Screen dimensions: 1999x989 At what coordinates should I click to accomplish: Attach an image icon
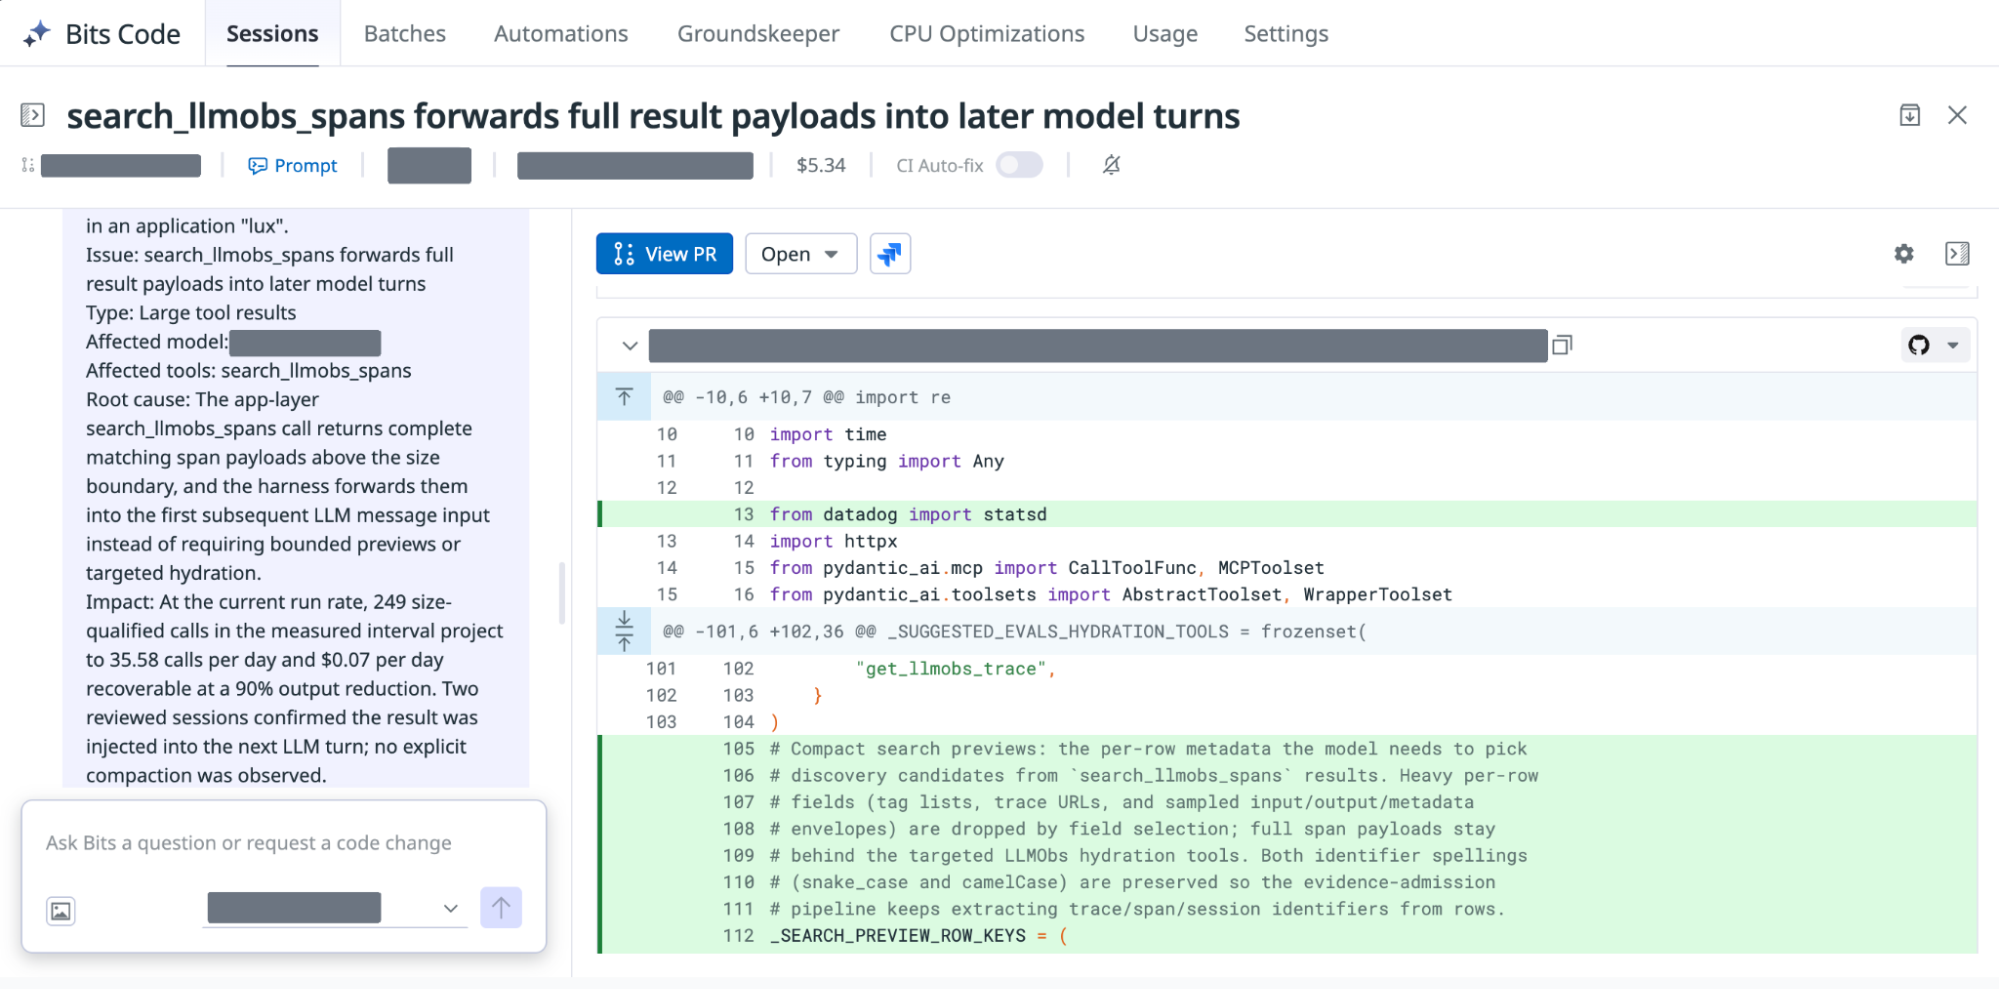coord(61,910)
